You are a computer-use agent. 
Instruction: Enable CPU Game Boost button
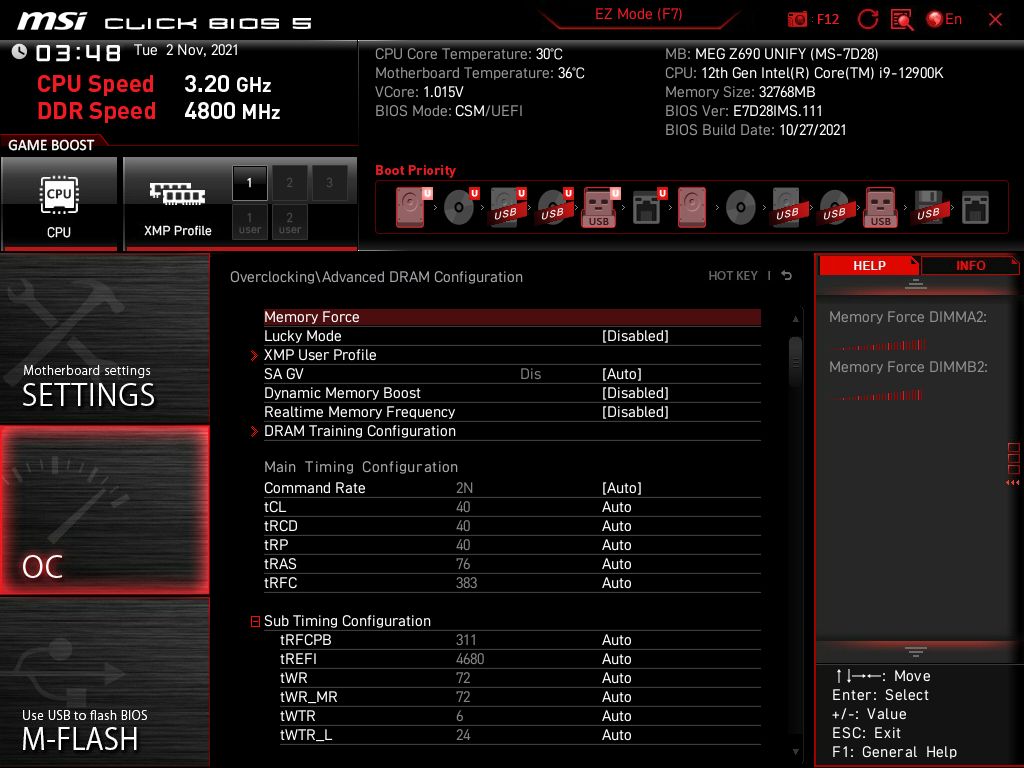pyautogui.click(x=59, y=203)
